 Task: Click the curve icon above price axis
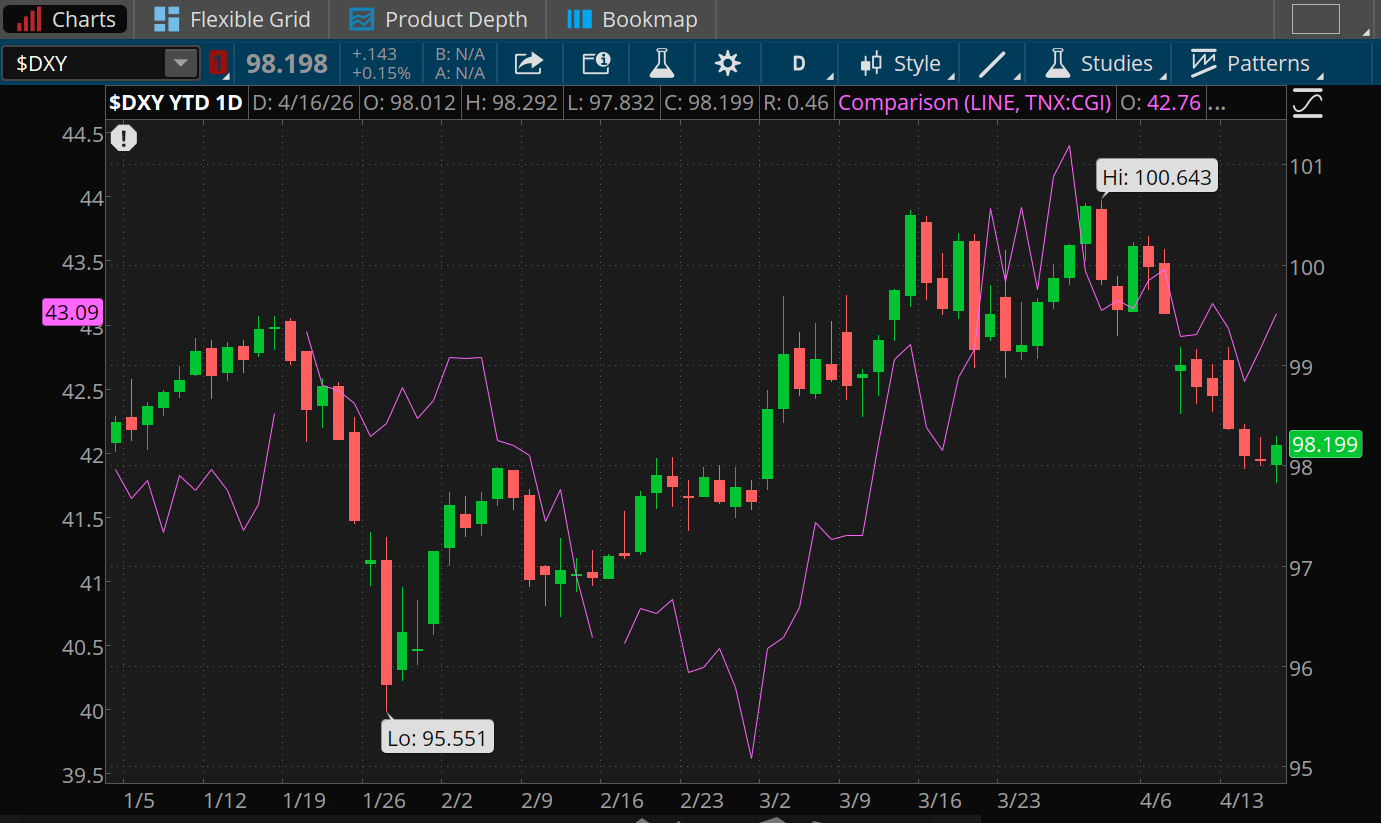pos(1307,103)
